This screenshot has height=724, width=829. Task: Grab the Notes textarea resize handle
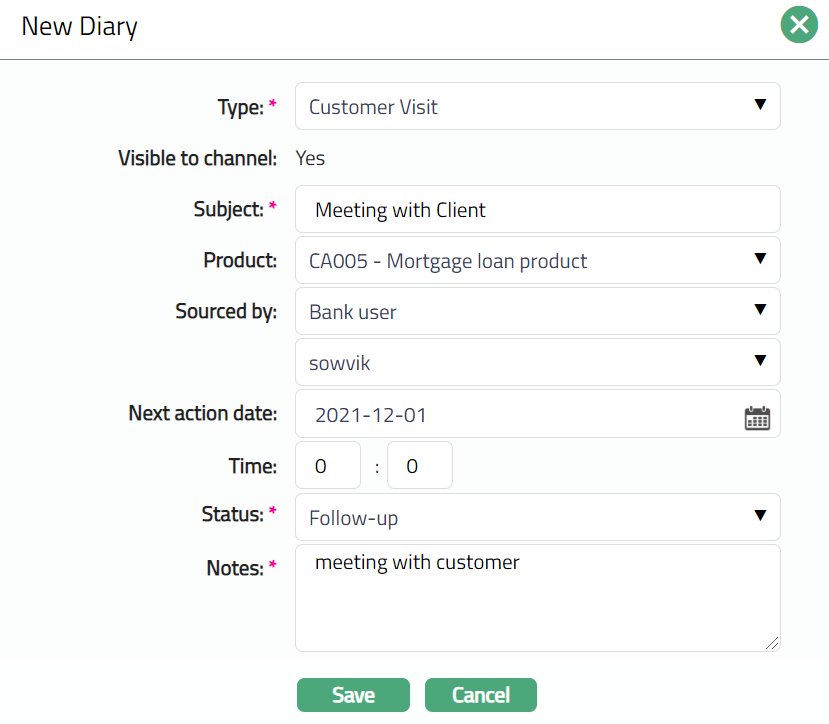pos(772,644)
